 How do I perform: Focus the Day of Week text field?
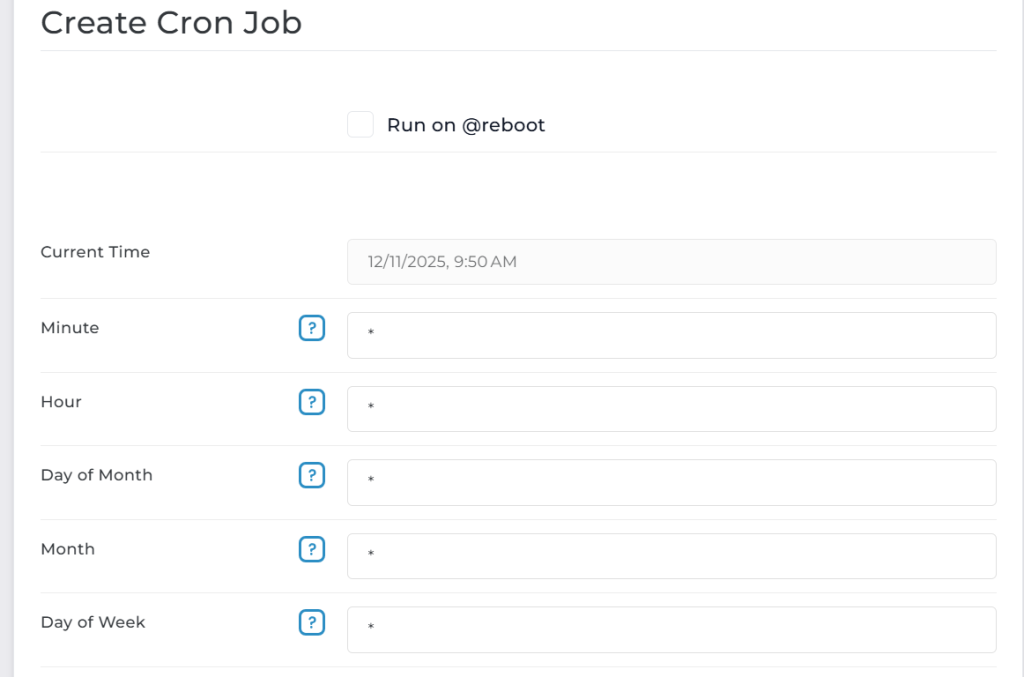(671, 629)
